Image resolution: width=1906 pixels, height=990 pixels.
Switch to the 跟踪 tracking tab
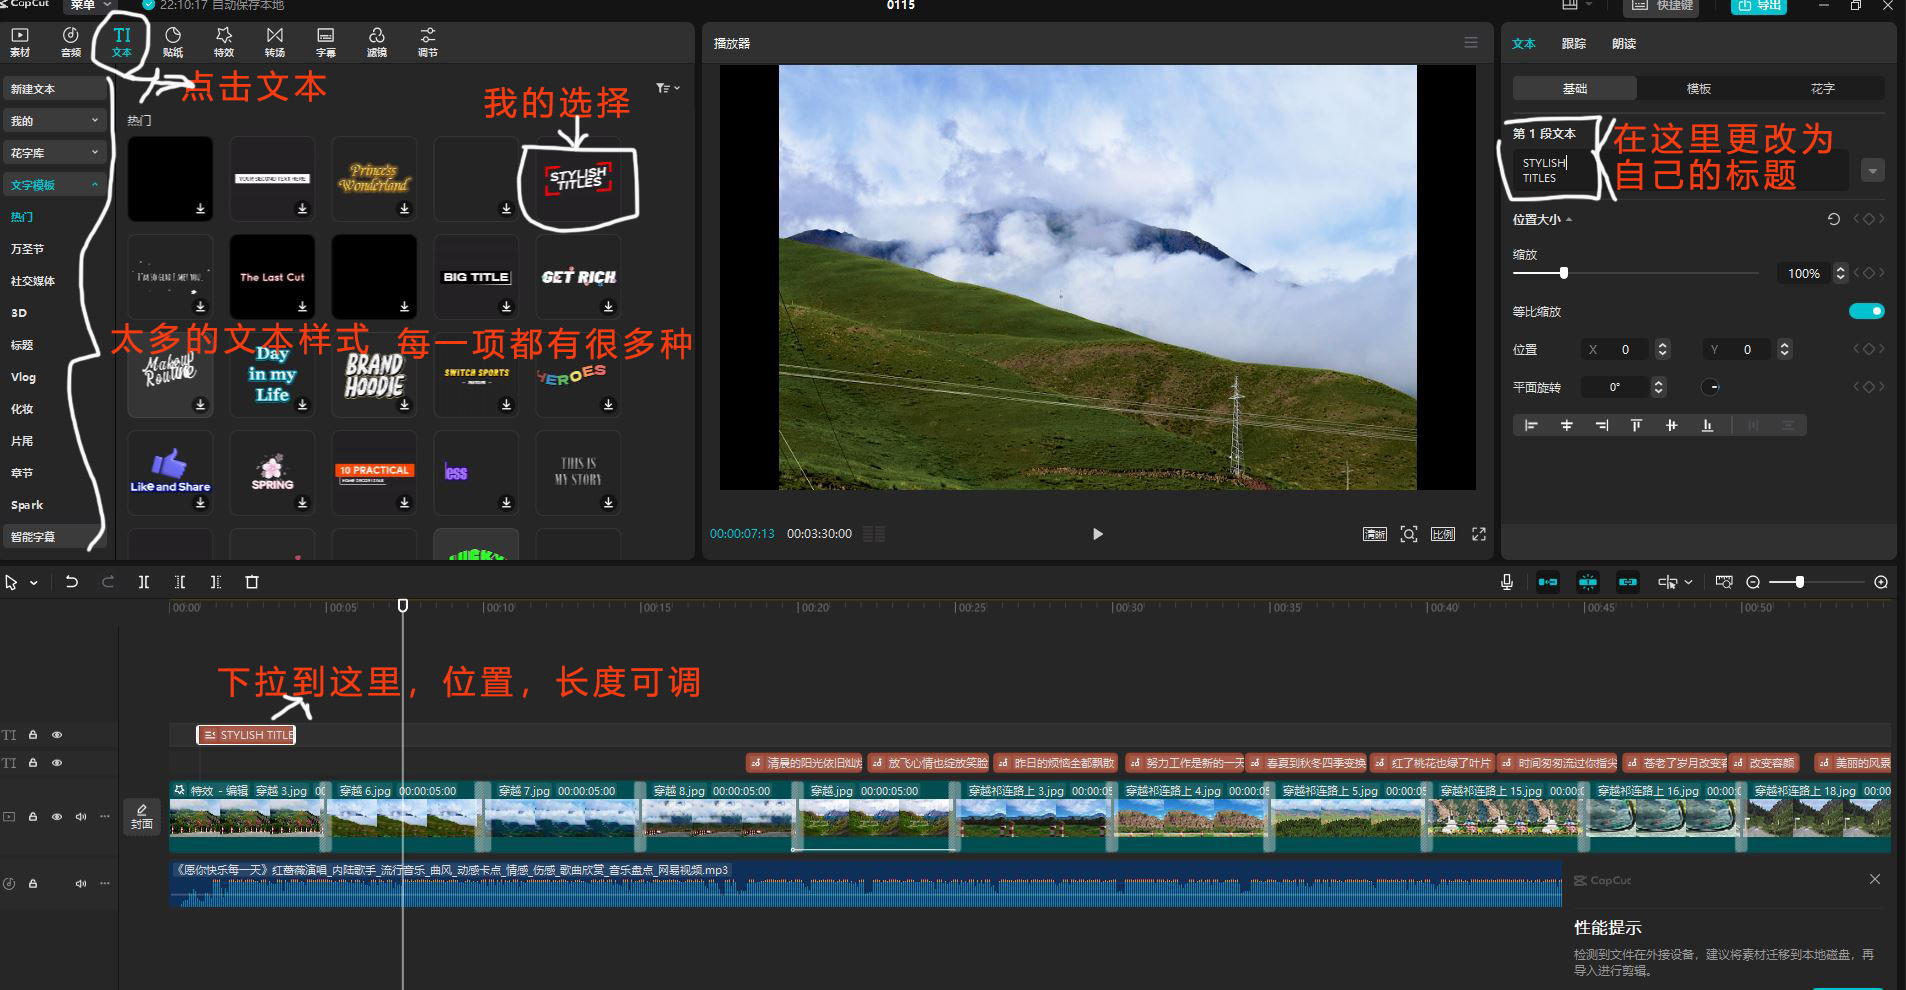click(x=1574, y=43)
